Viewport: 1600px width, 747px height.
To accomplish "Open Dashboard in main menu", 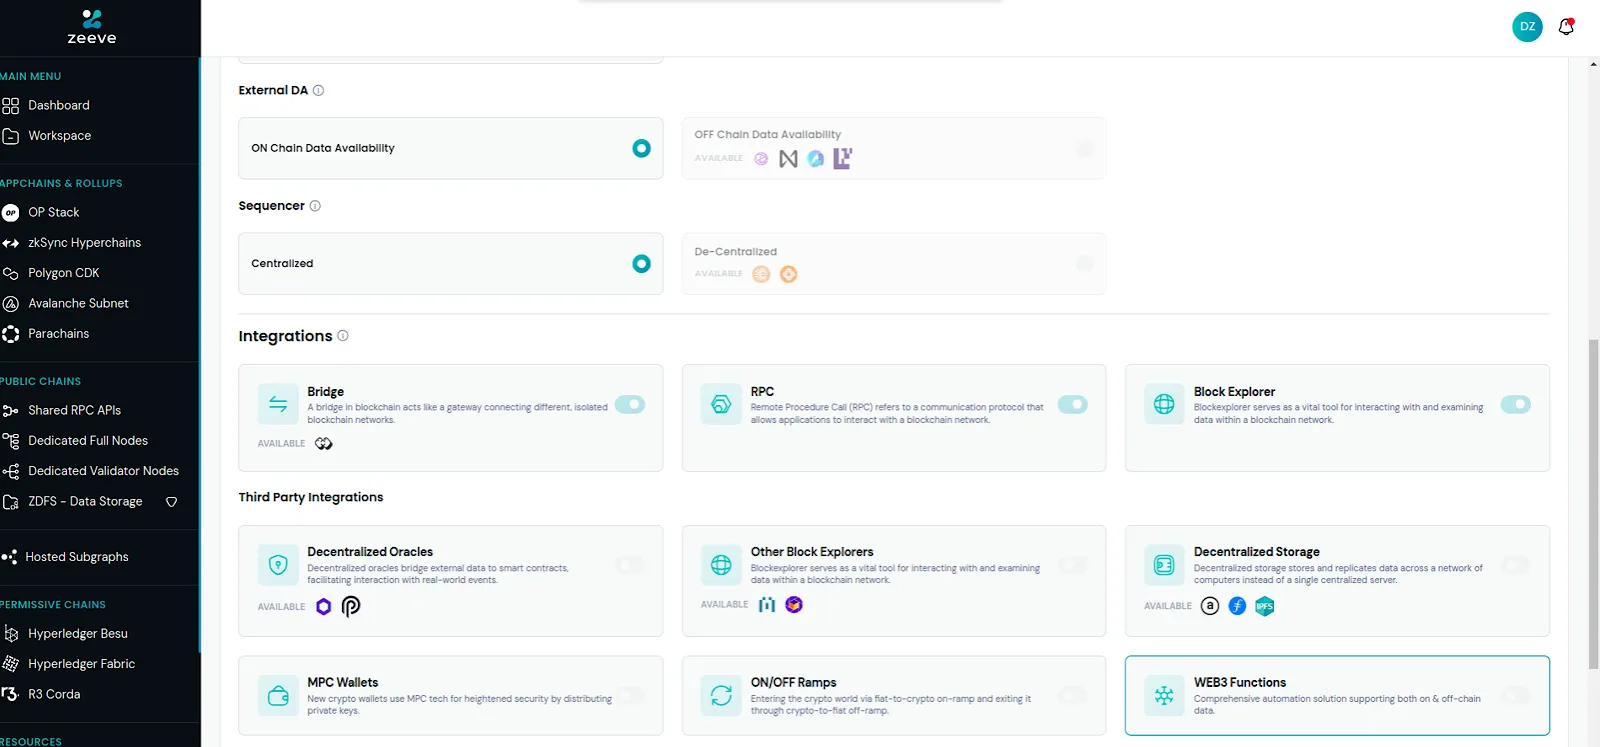I will point(59,105).
